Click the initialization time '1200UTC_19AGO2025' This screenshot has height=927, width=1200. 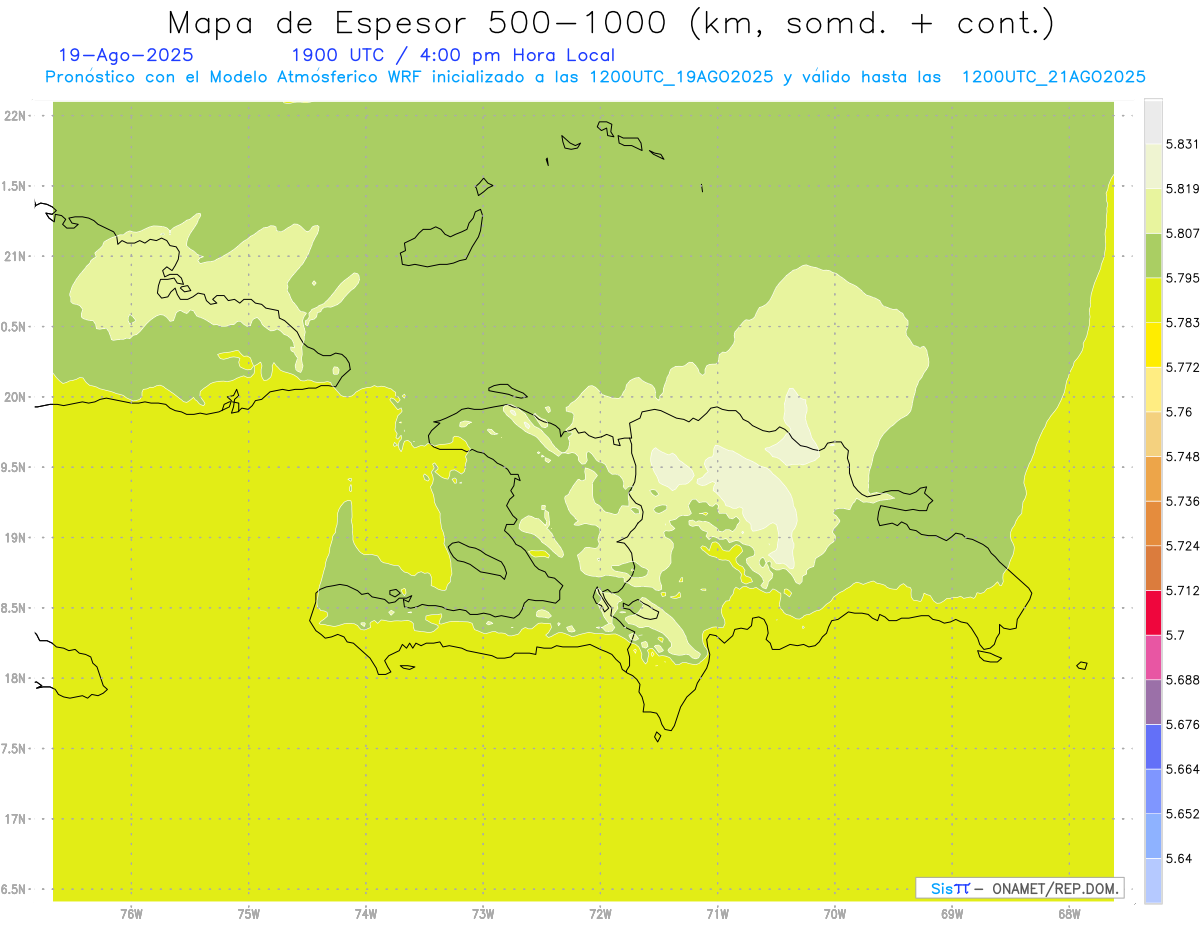680,77
